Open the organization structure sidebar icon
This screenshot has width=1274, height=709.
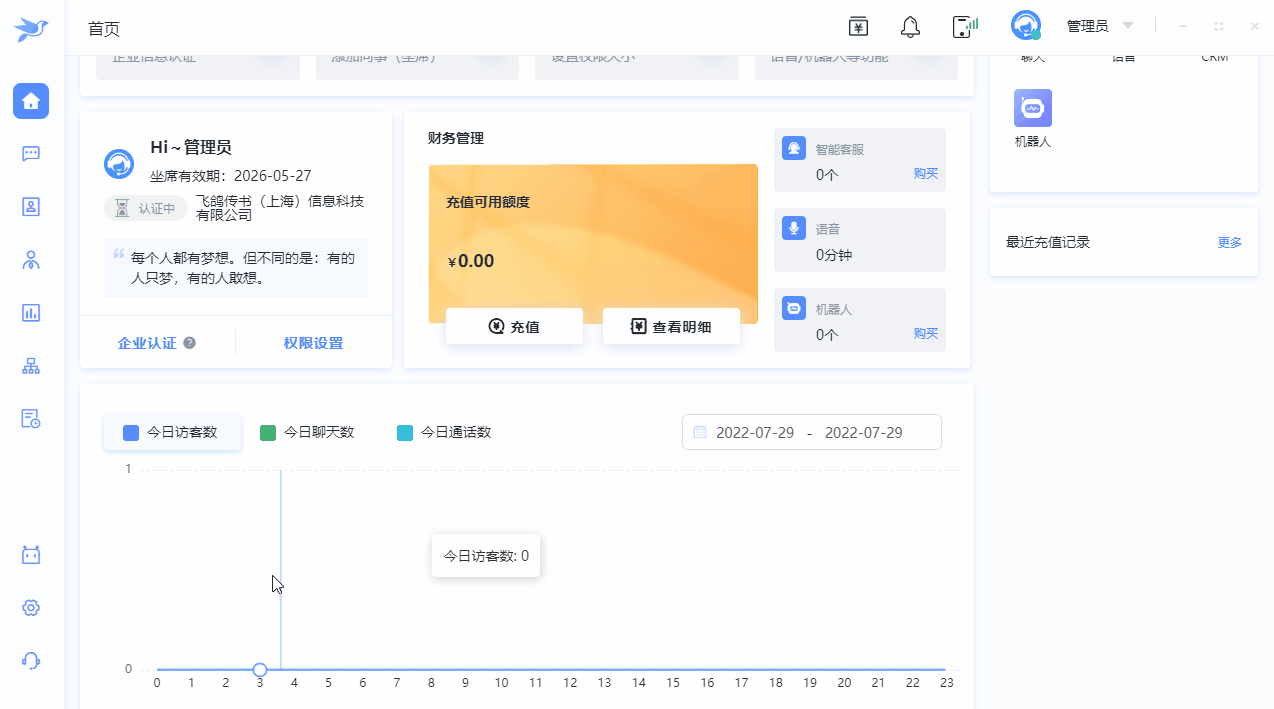[31, 366]
